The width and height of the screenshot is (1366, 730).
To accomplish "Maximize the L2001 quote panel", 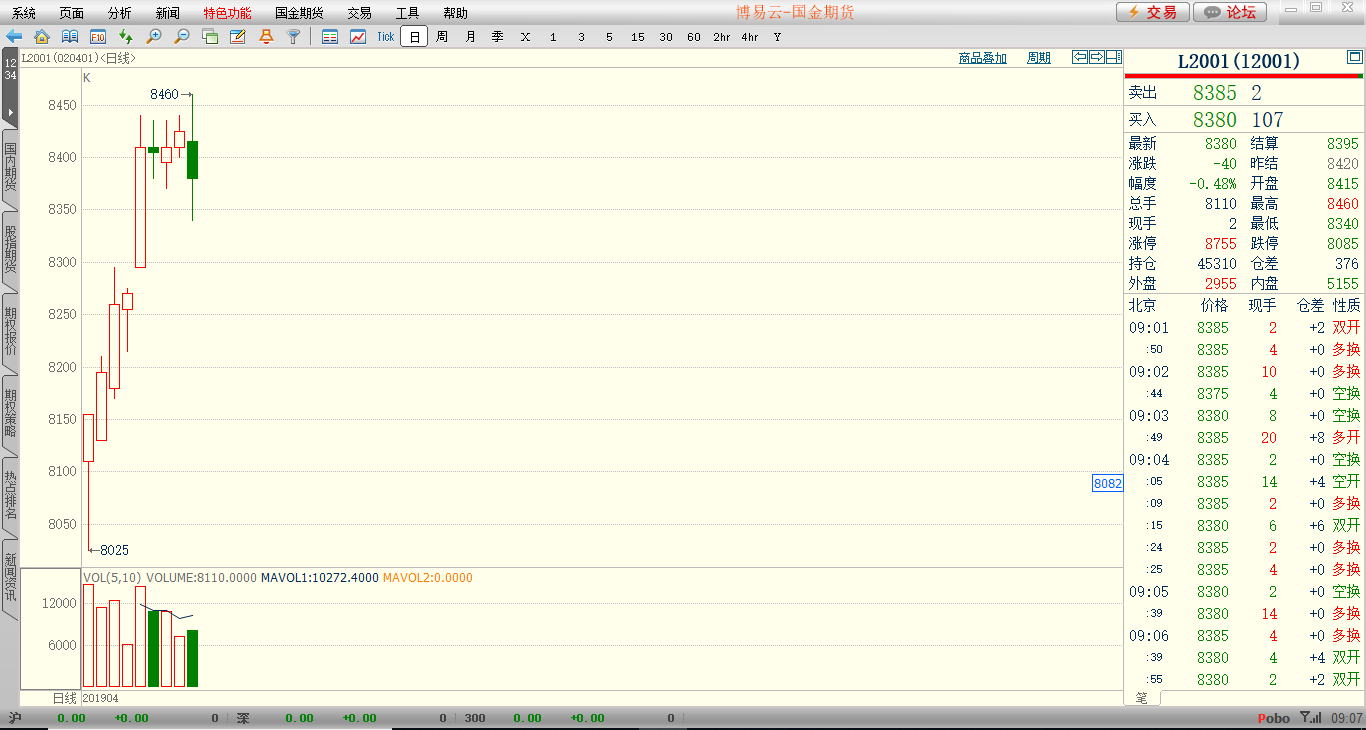I will [1354, 58].
